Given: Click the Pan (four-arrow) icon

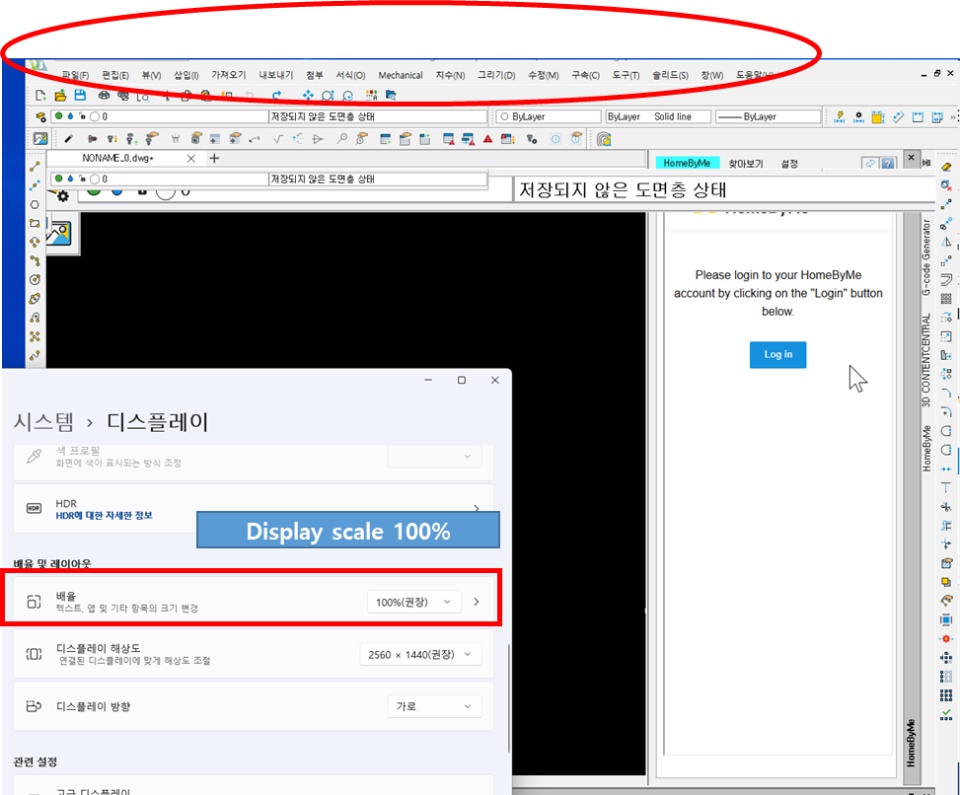Looking at the screenshot, I should coord(308,96).
